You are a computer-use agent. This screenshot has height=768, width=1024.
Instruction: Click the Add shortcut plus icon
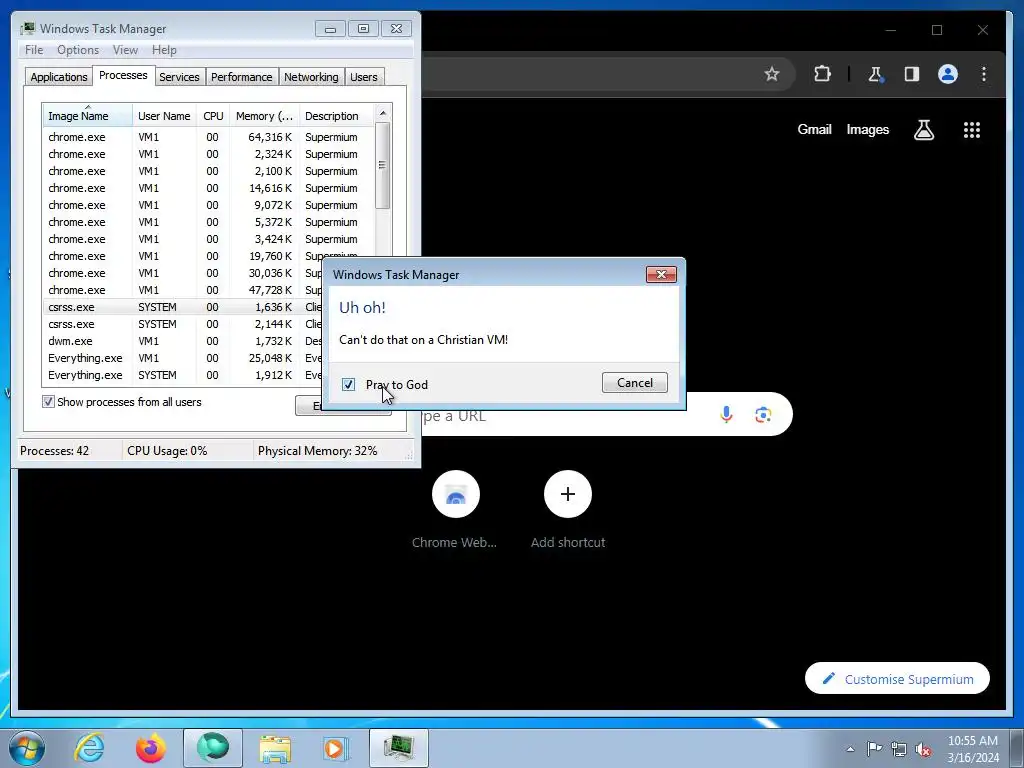[x=568, y=494]
